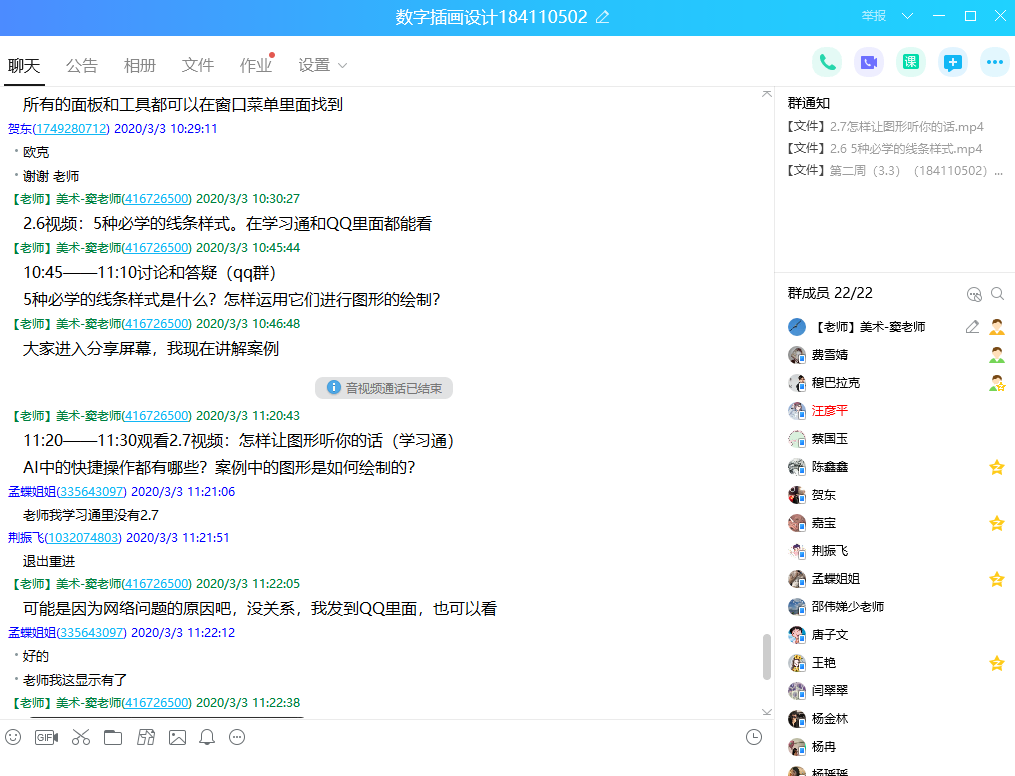Switch to the 作业 tab
Image resolution: width=1015 pixels, height=776 pixels.
click(255, 65)
